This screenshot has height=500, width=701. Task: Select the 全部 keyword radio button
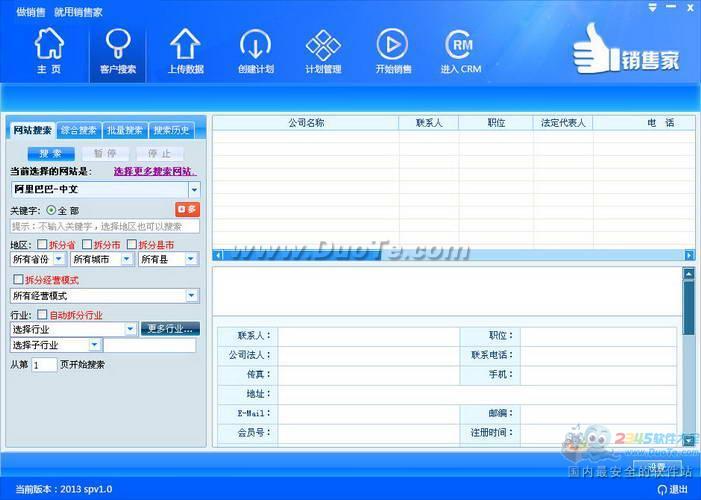[x=51, y=210]
